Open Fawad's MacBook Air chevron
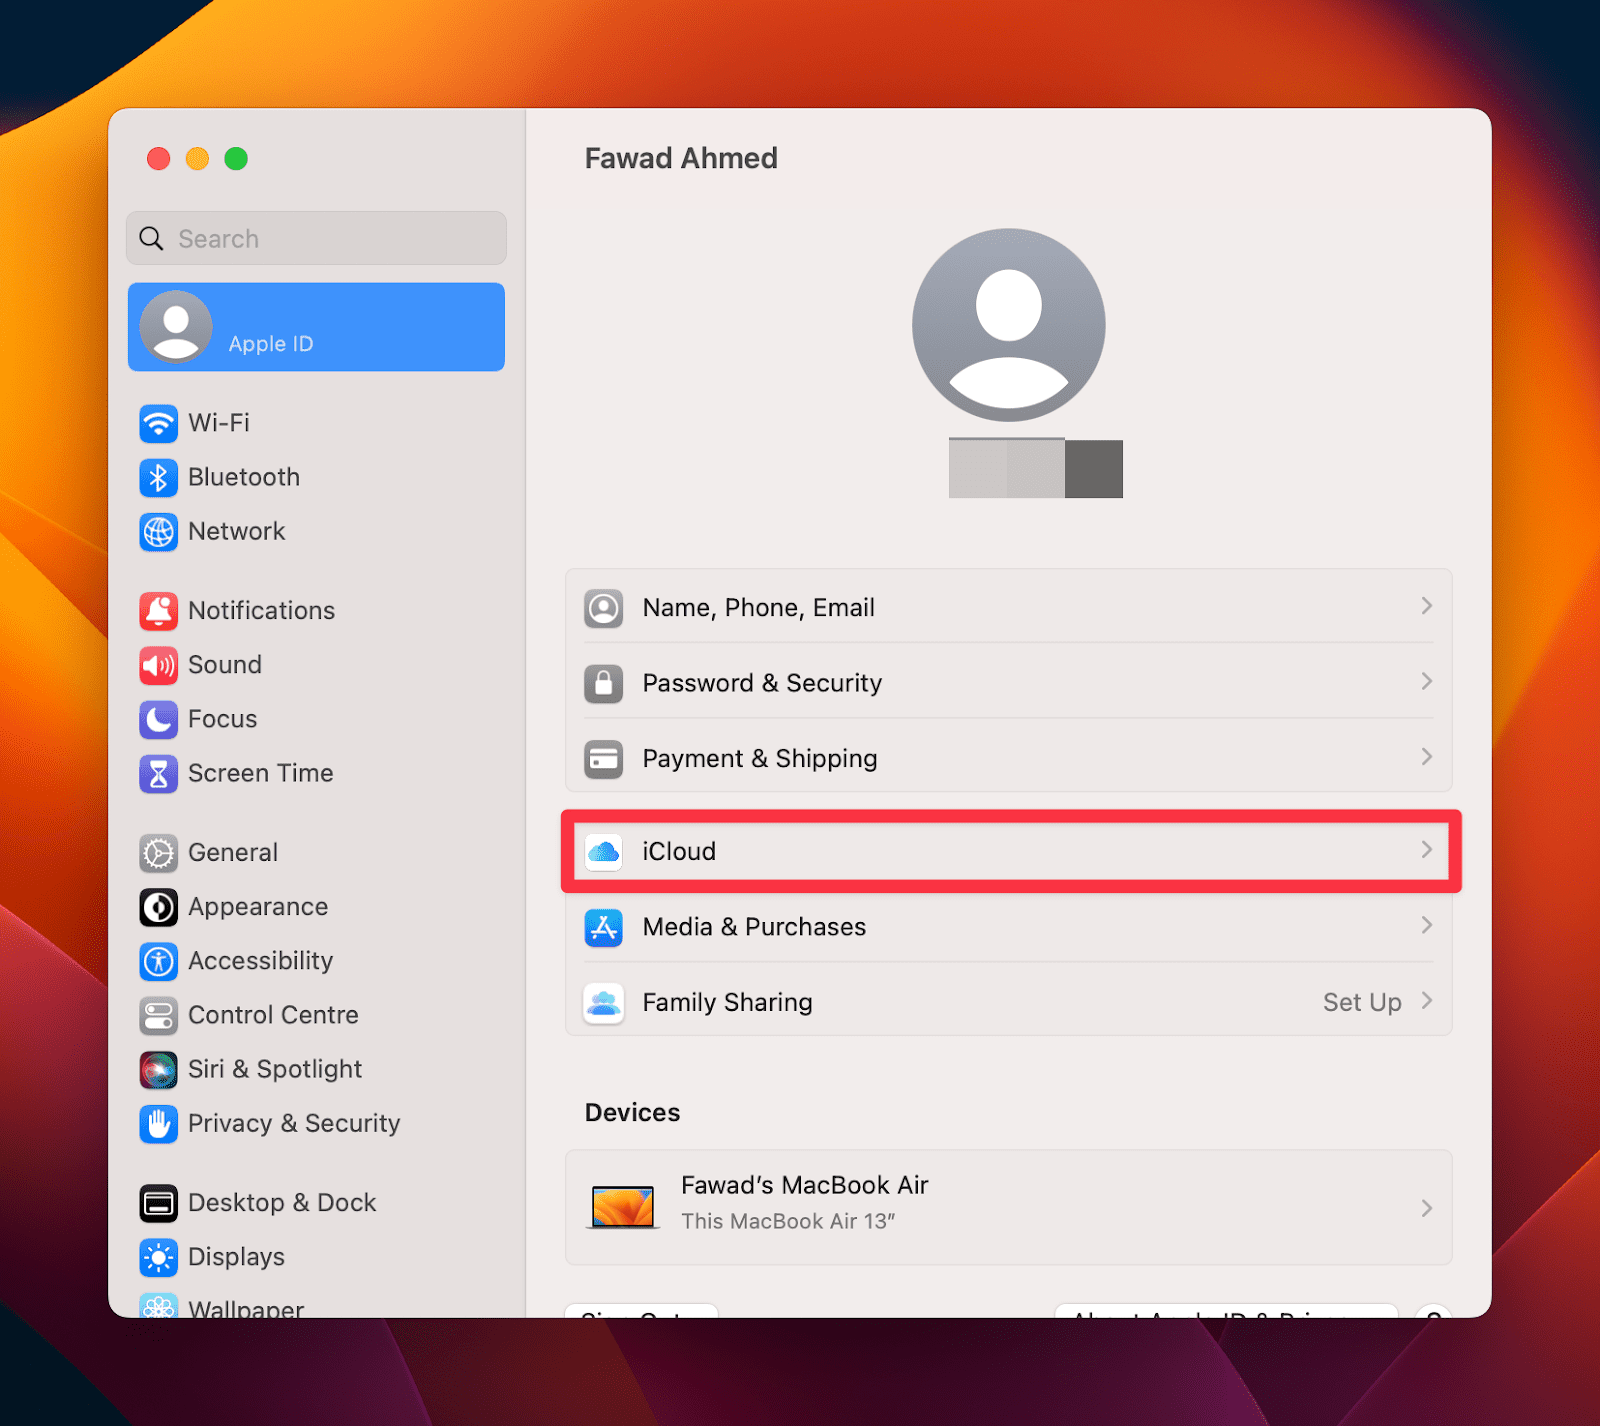 coord(1426,1208)
